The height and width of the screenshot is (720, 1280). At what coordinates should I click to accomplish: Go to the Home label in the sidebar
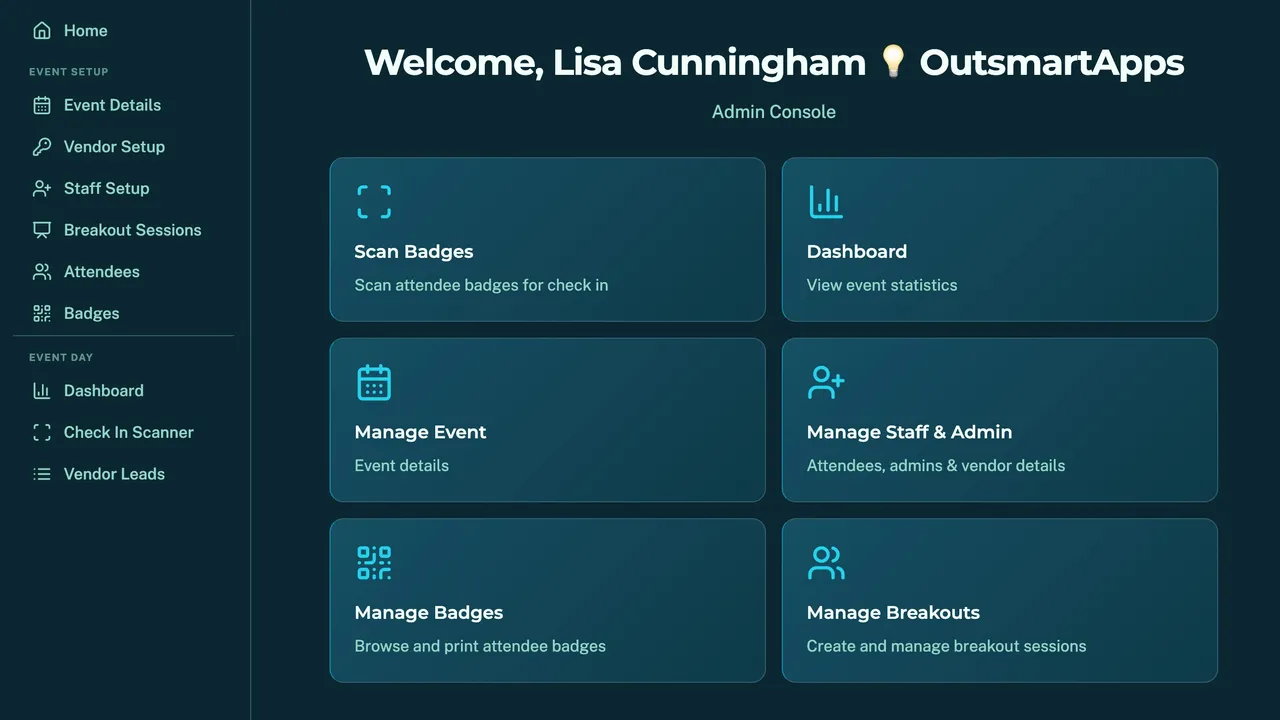coord(86,31)
